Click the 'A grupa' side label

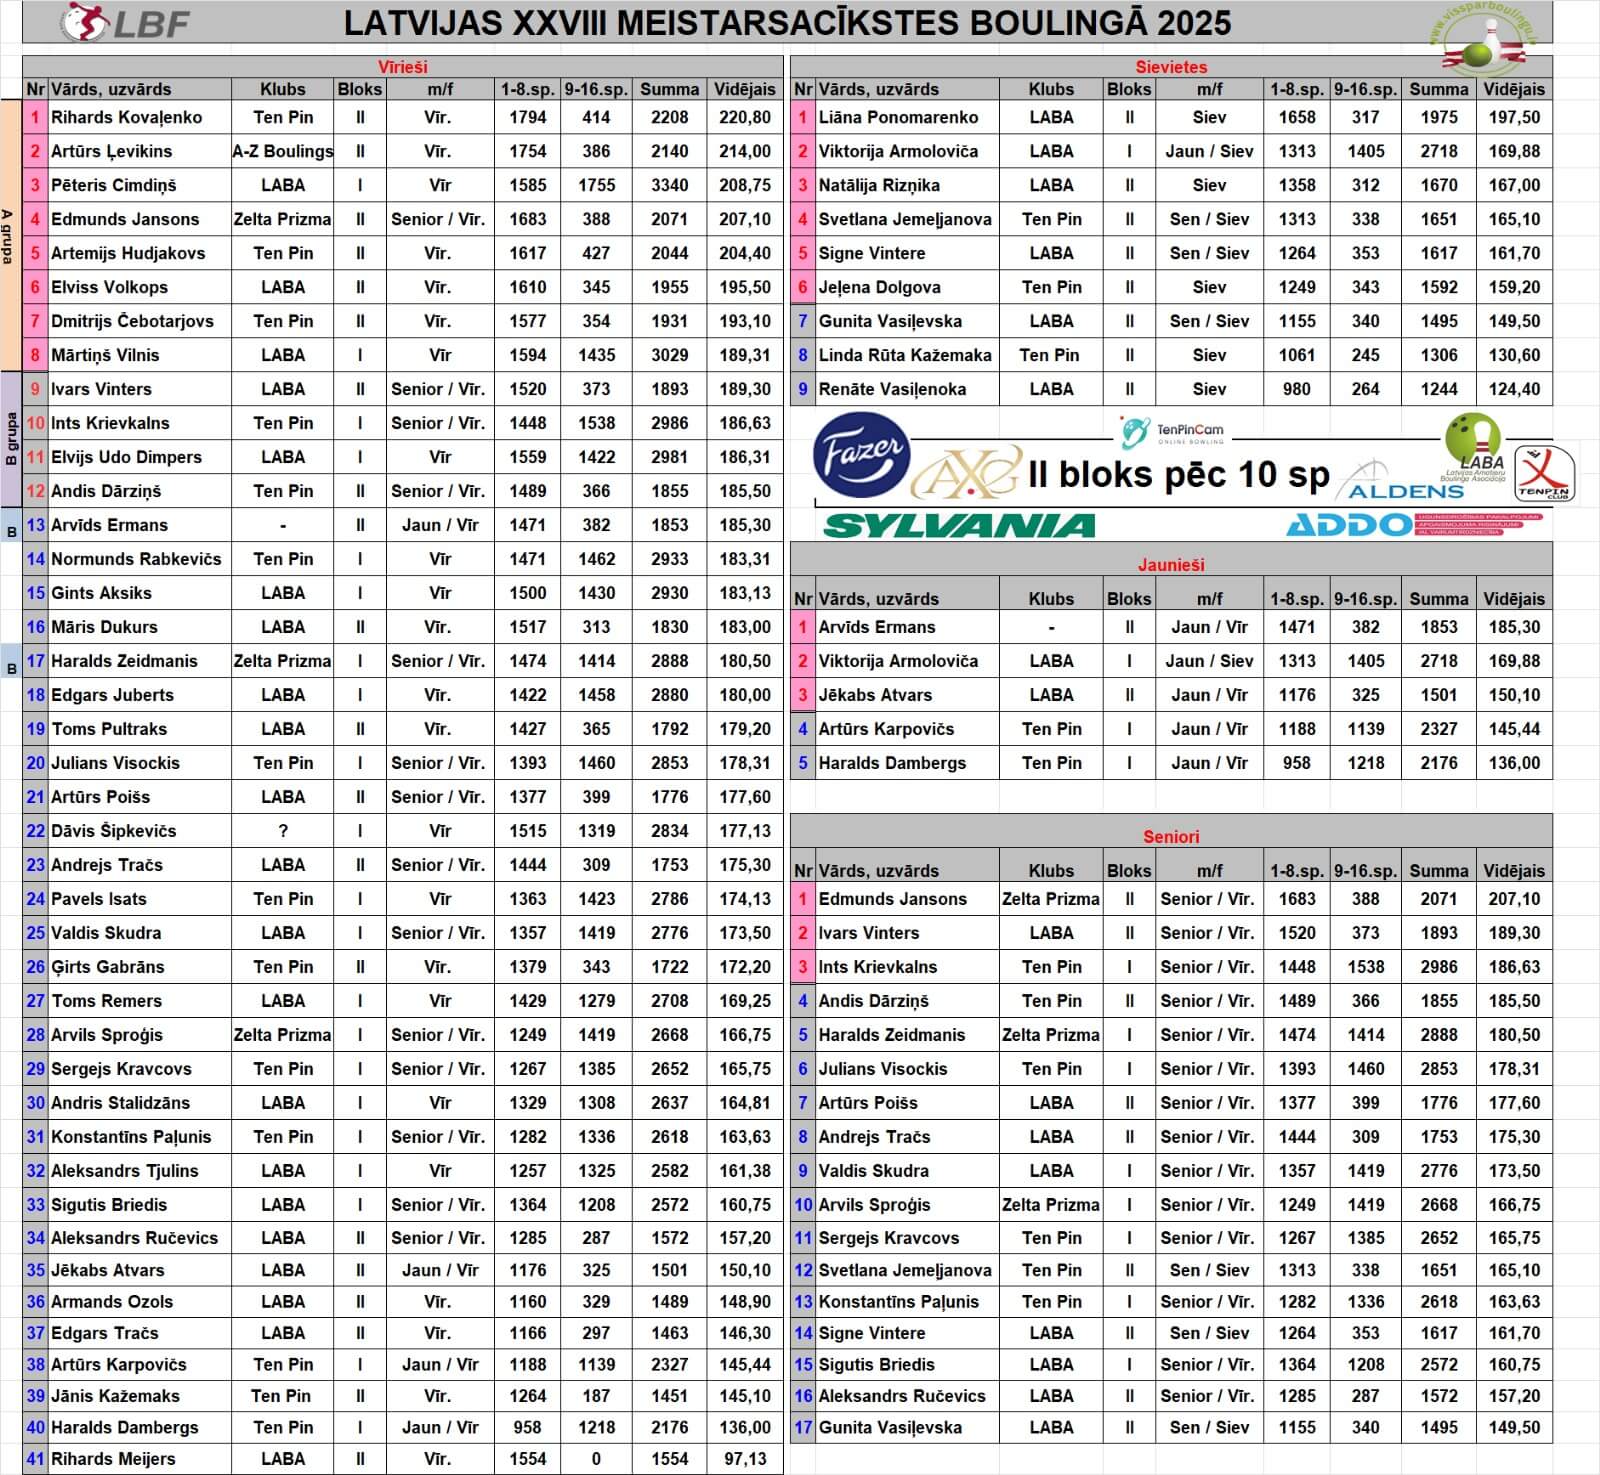point(9,236)
